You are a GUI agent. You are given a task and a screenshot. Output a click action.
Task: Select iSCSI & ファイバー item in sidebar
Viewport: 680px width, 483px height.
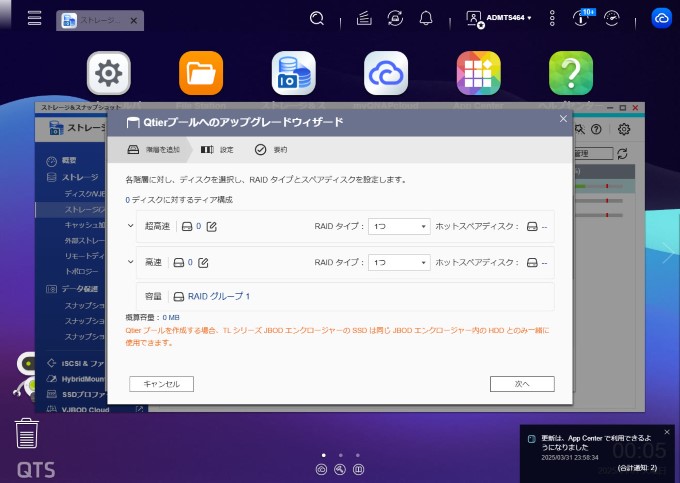click(76, 363)
